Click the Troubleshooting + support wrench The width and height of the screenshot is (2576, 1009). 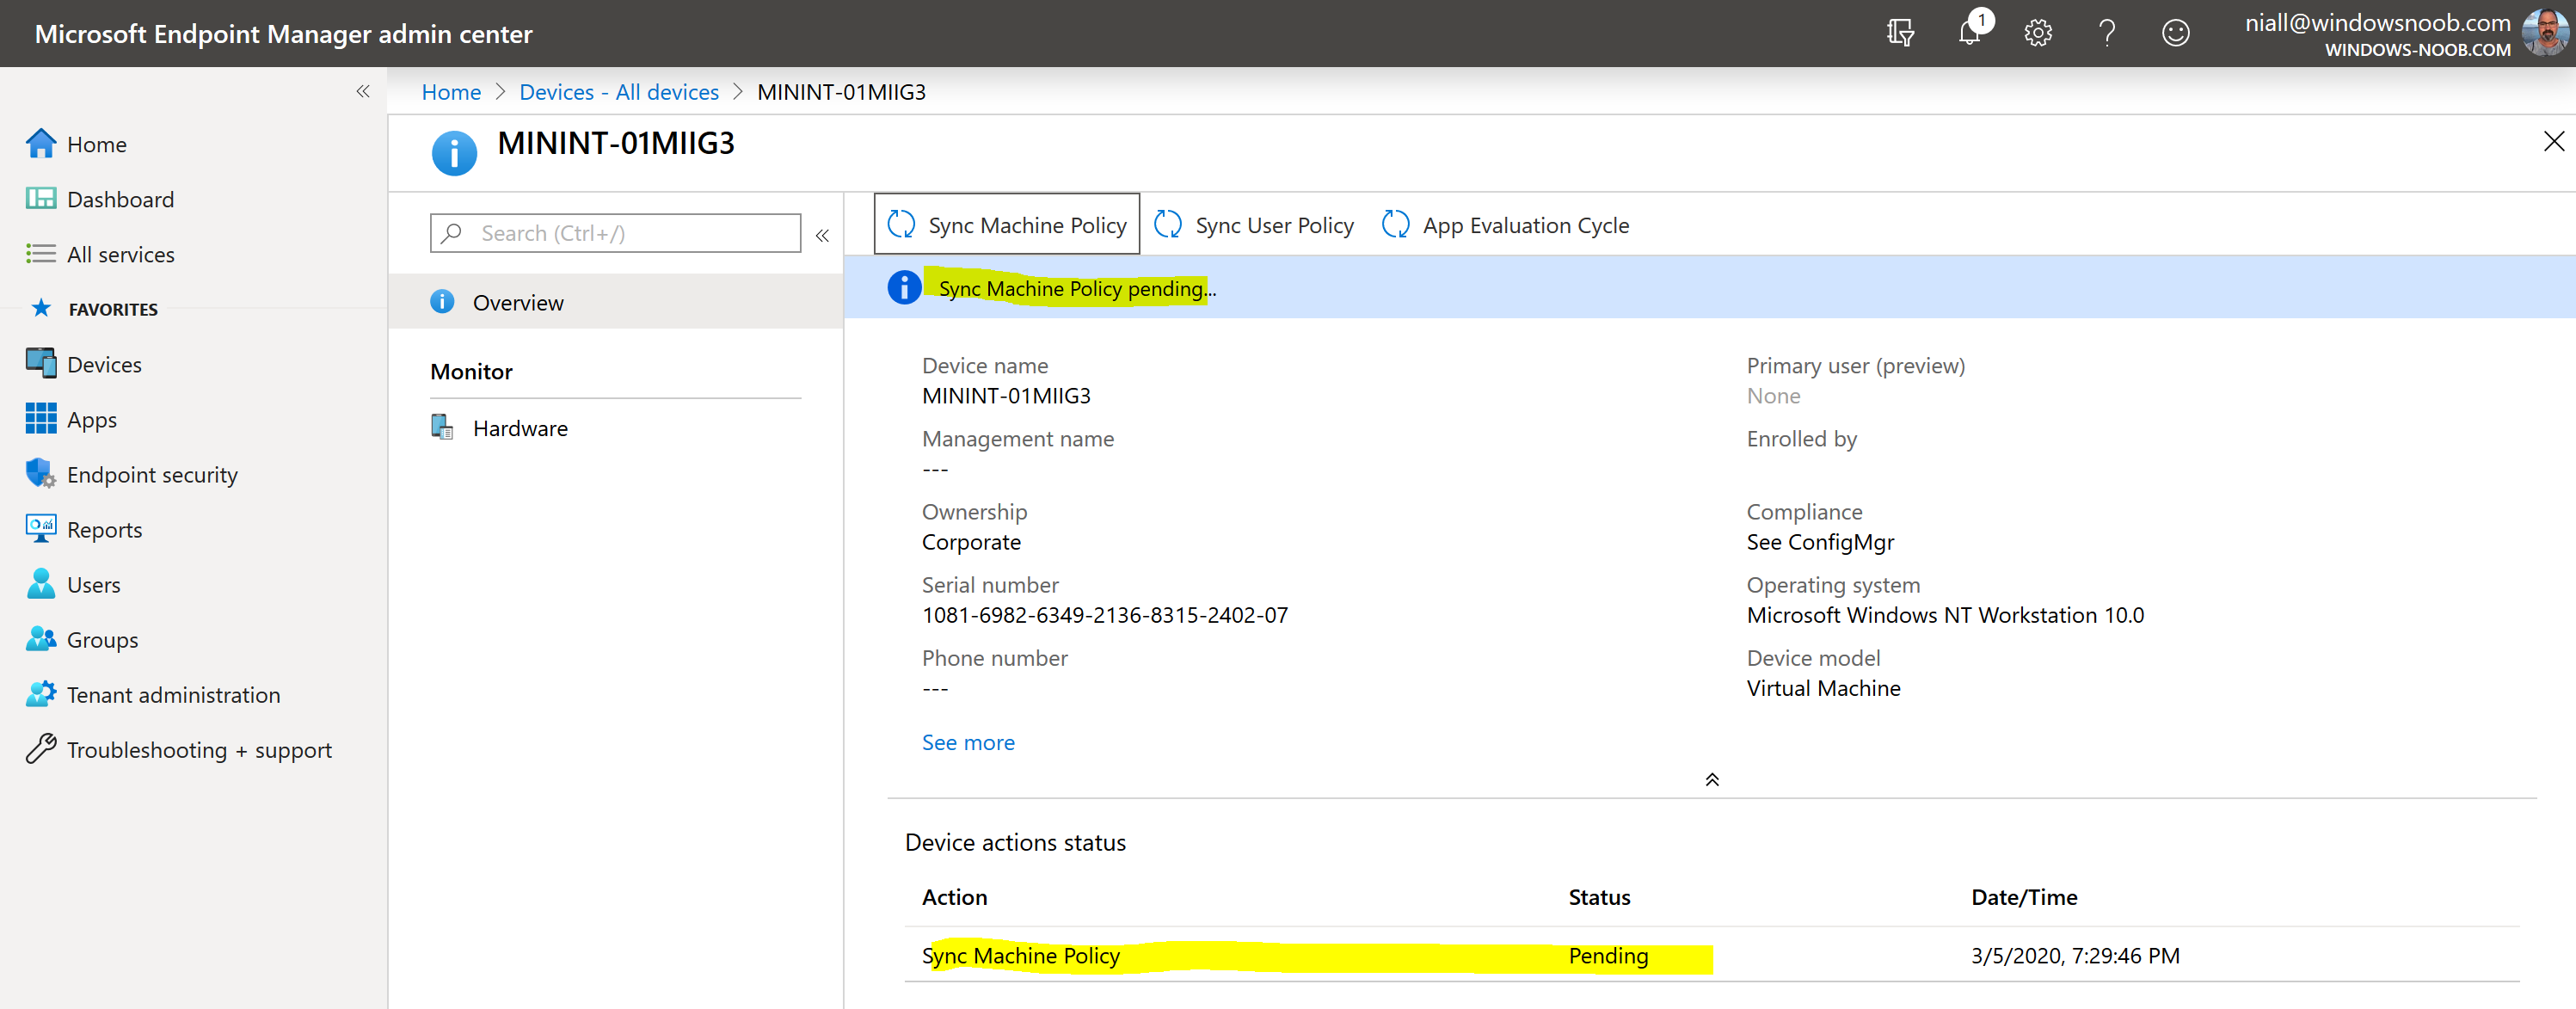(x=40, y=749)
